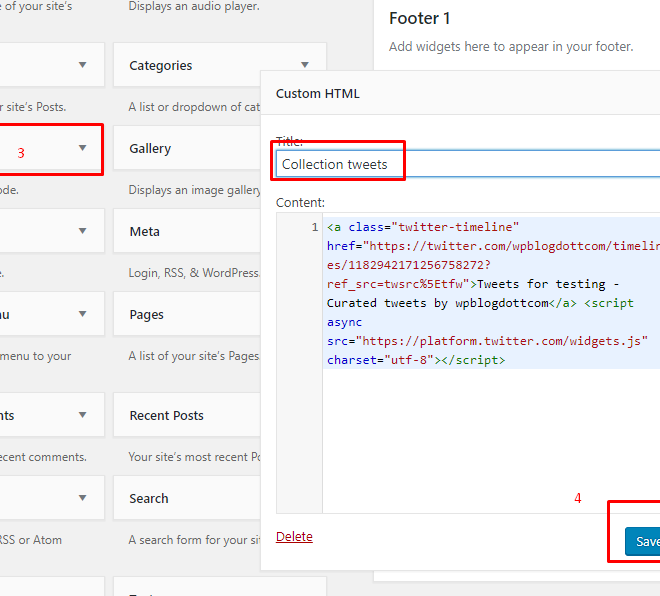660x596 pixels.
Task: Open the Meta widget
Action: [x=187, y=231]
